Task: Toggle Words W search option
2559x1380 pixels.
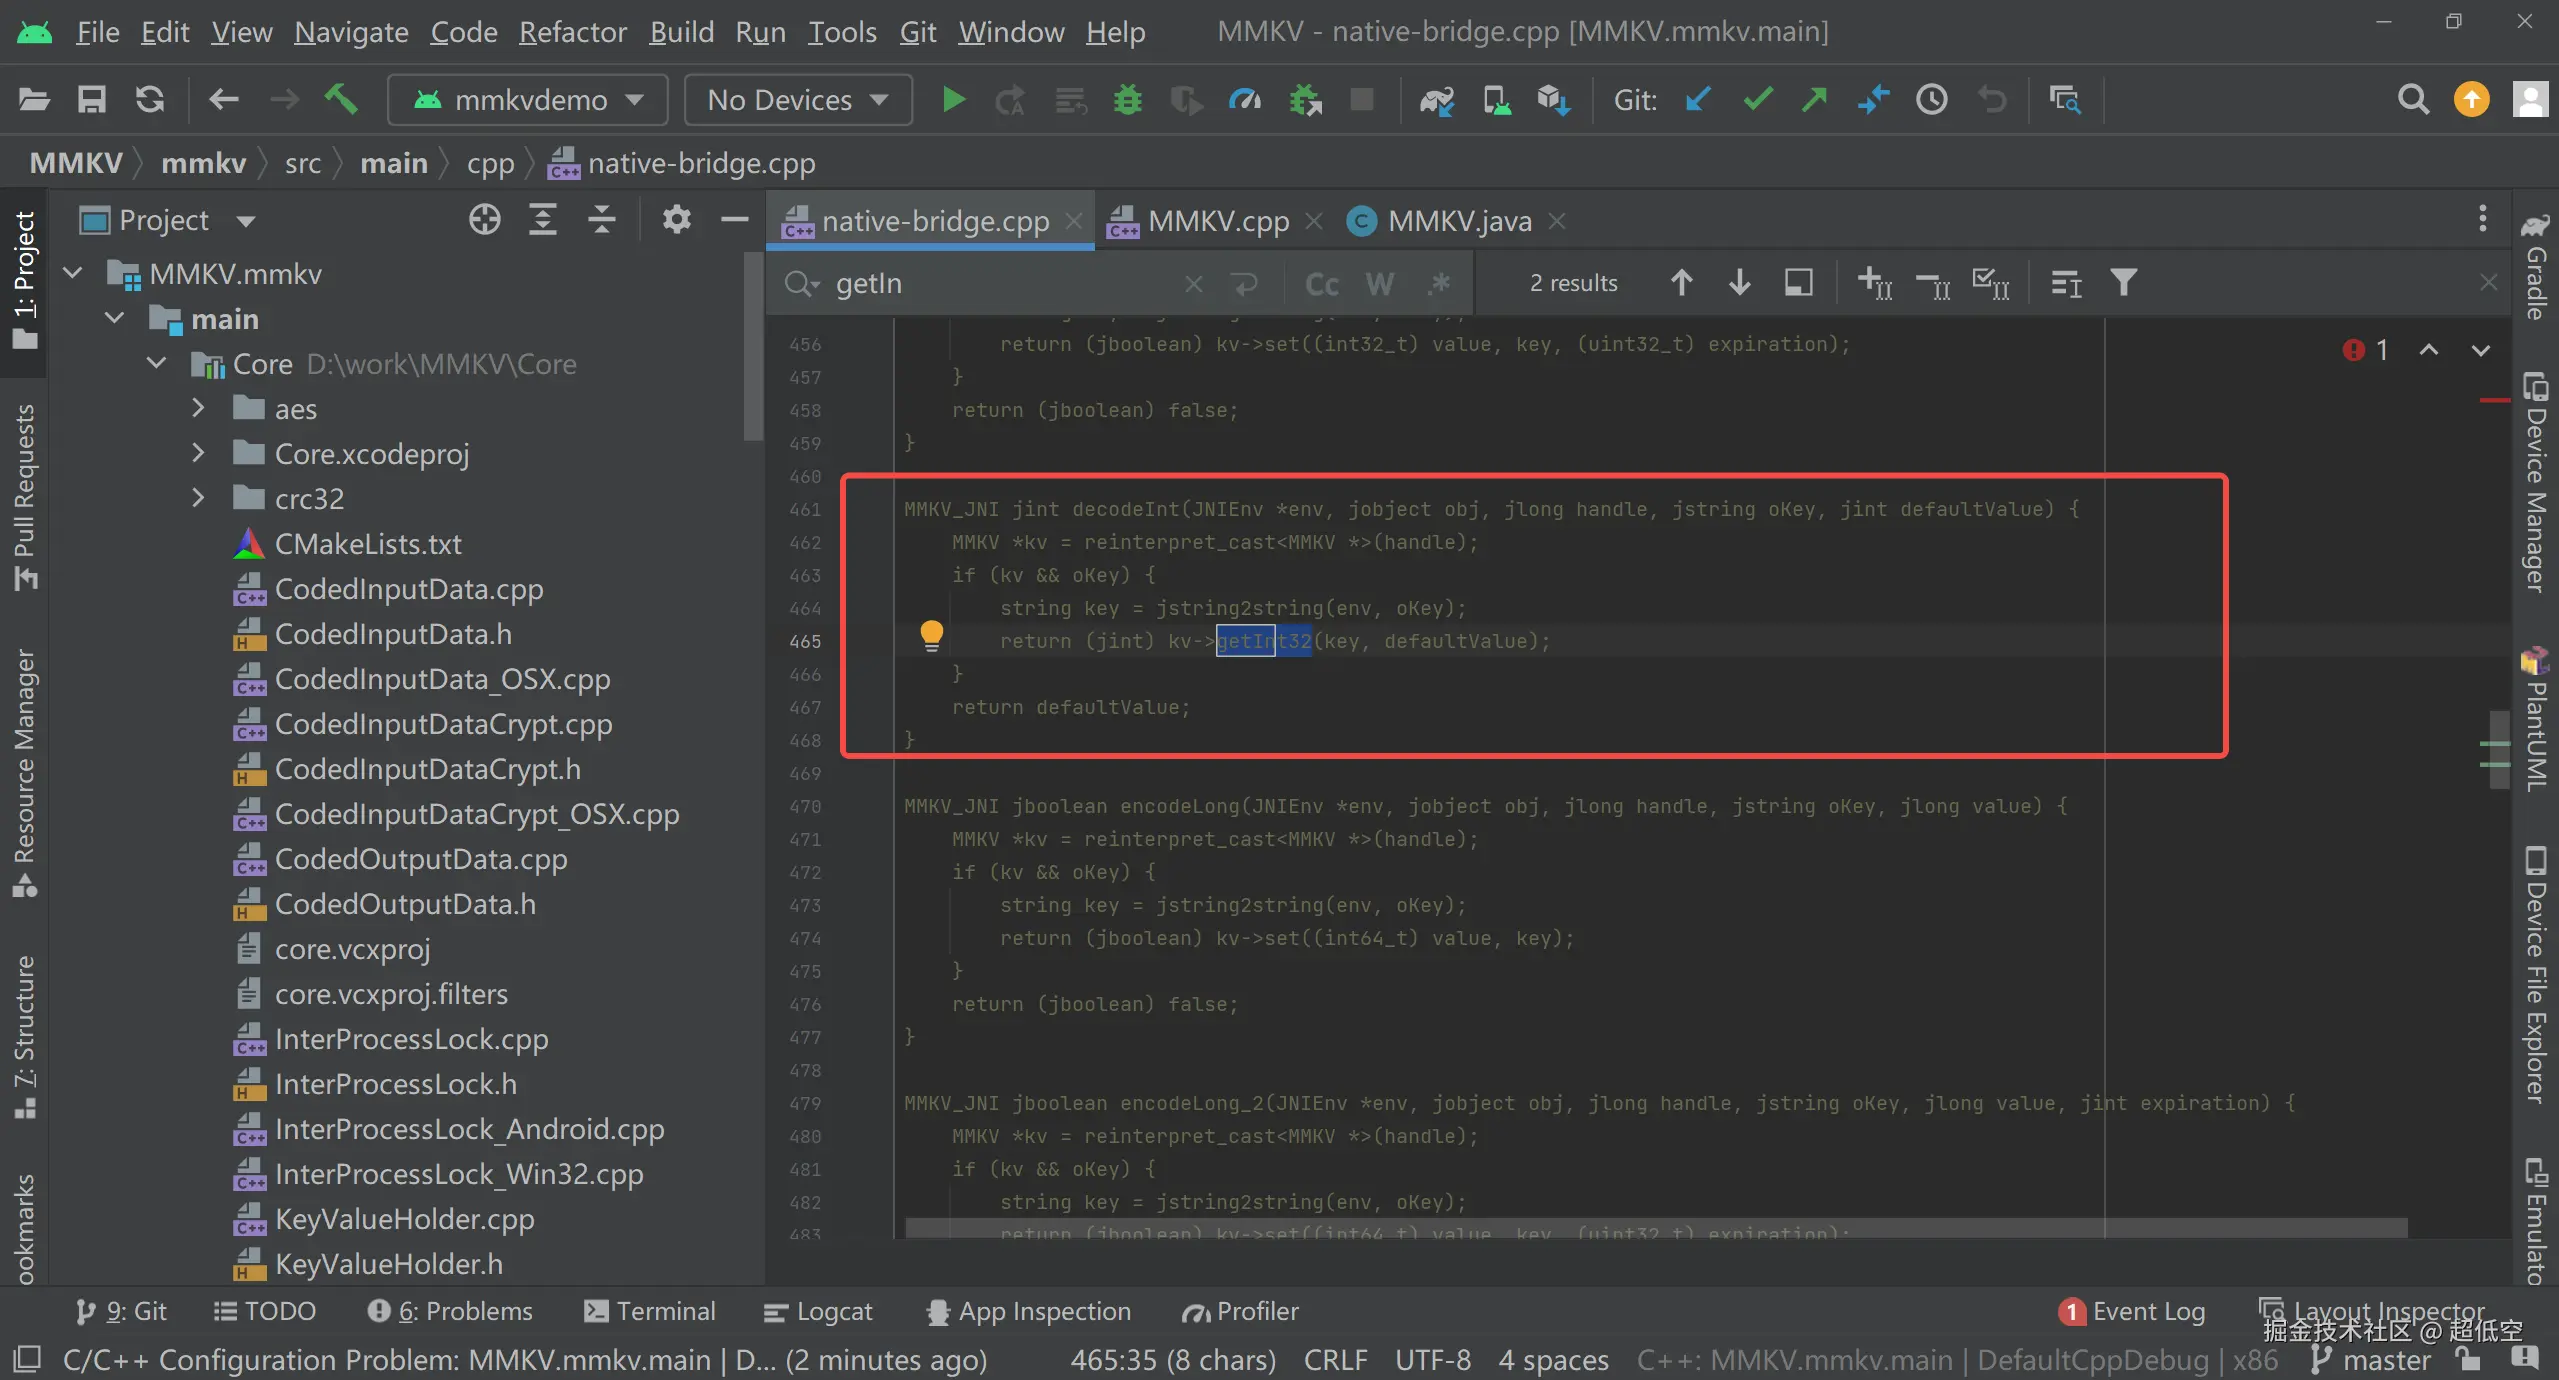Action: point(1379,284)
